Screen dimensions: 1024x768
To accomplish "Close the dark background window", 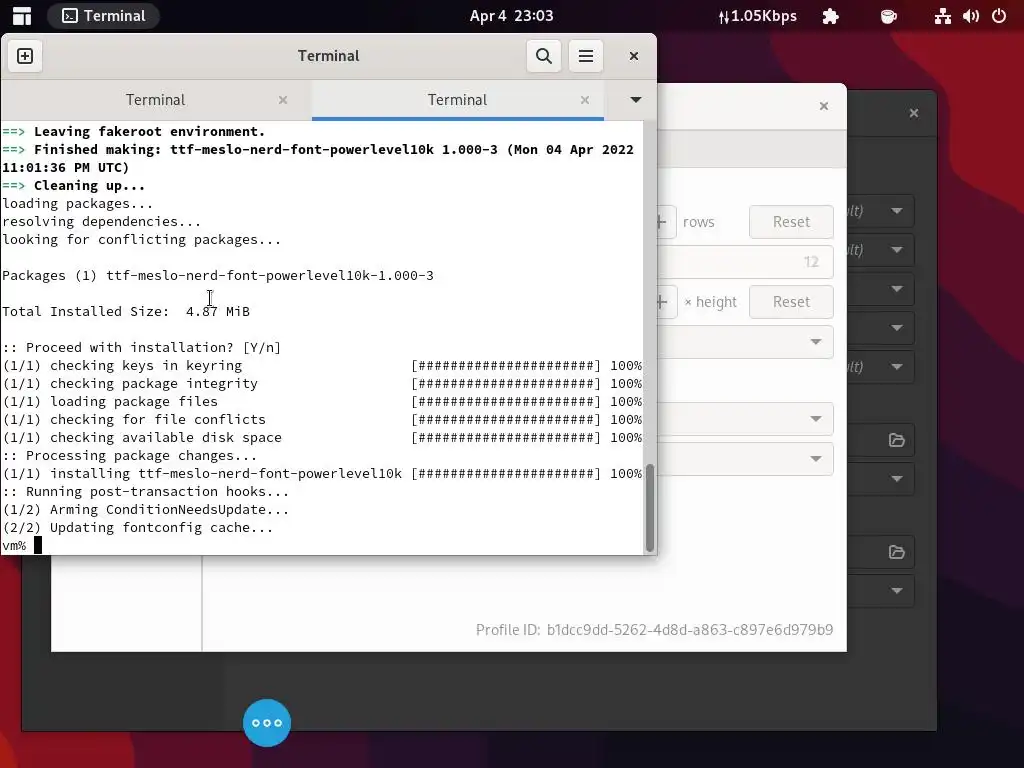I will click(x=914, y=113).
